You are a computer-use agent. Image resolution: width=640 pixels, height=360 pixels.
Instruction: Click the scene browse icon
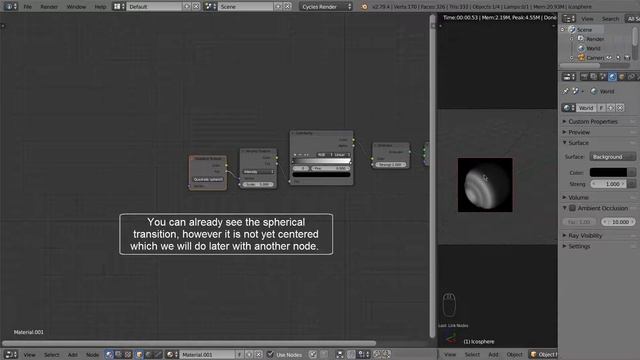point(210,7)
